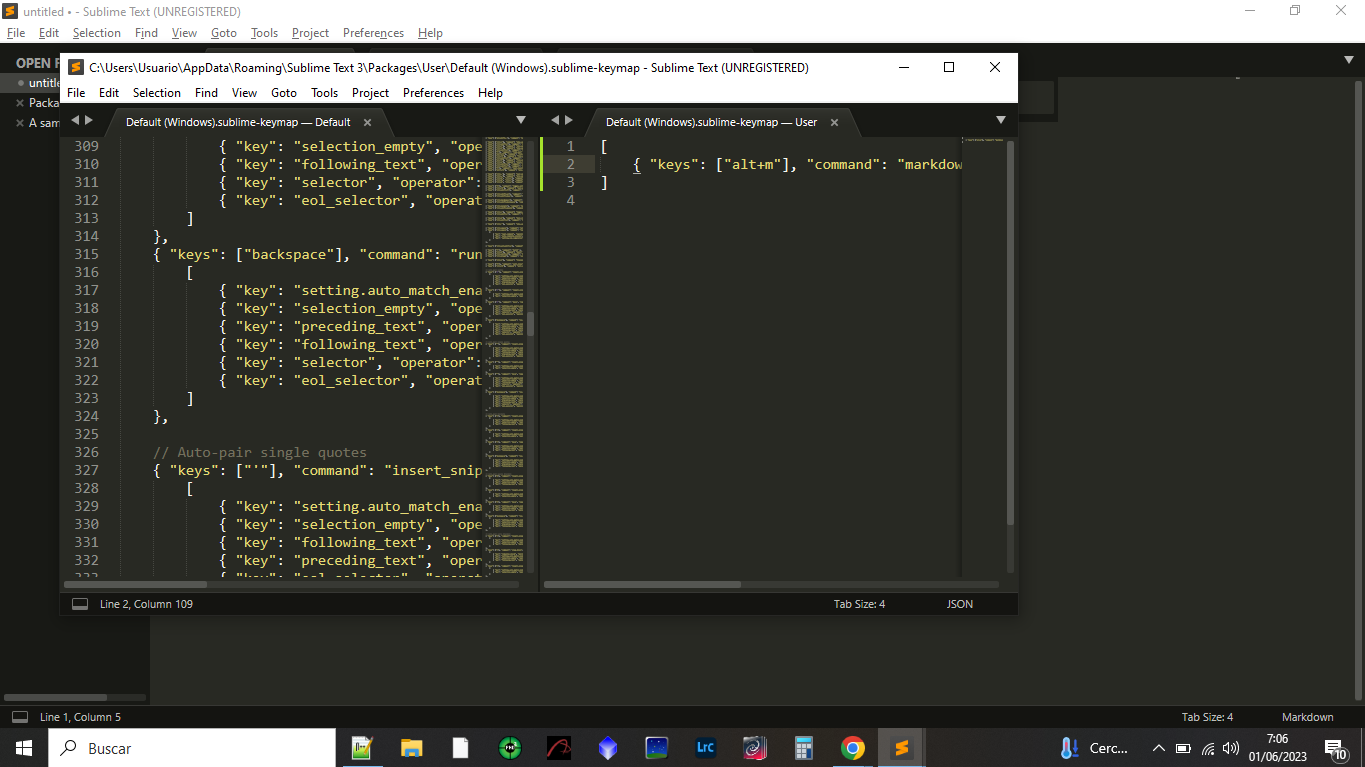Open Goto menu in the keymap window
The height and width of the screenshot is (767, 1365).
tap(284, 92)
